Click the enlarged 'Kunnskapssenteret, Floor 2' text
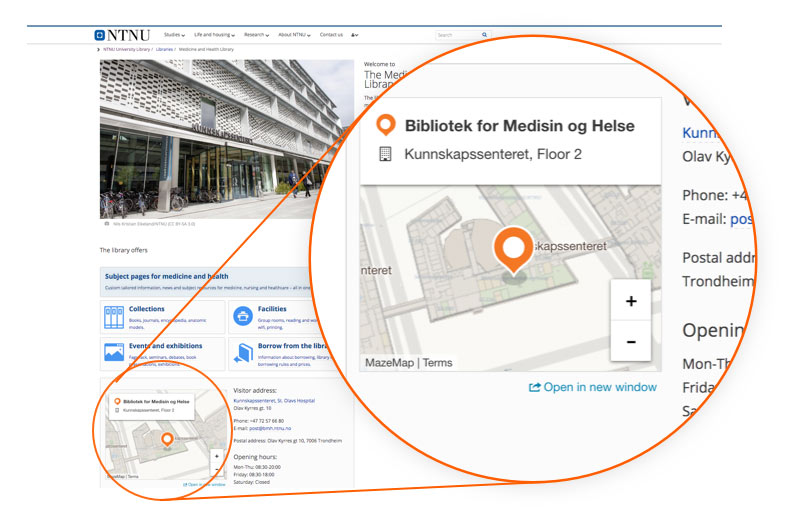The width and height of the screenshot is (802, 514). pyautogui.click(x=493, y=154)
